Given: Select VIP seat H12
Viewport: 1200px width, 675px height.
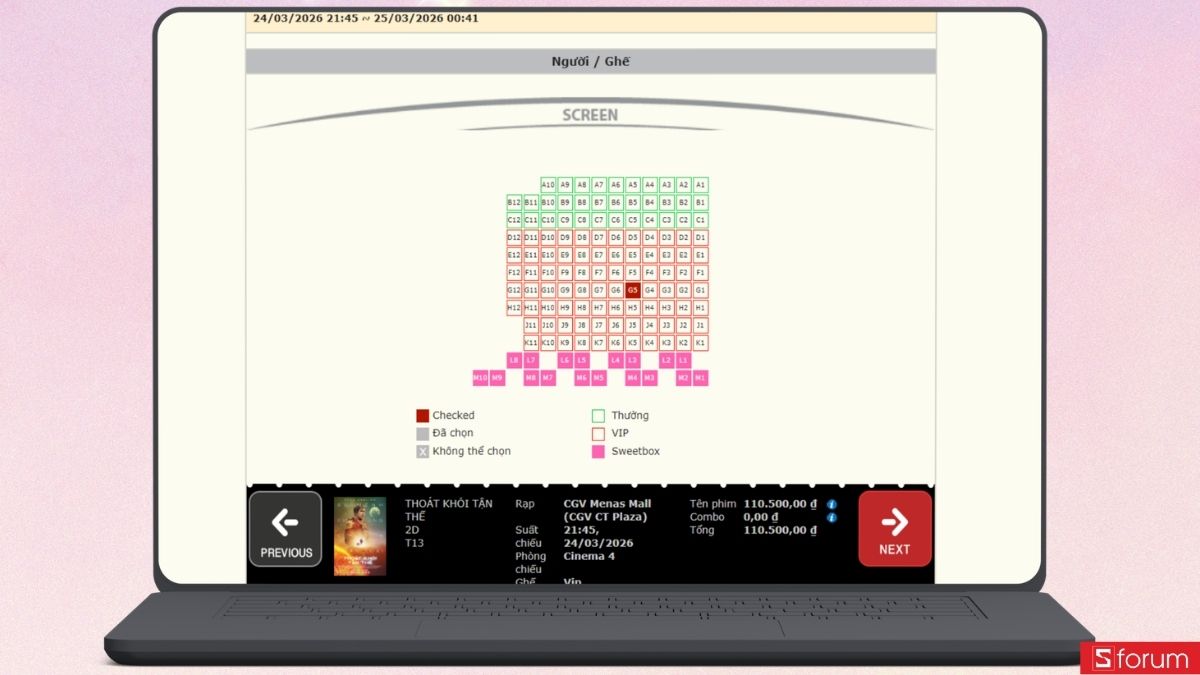Looking at the screenshot, I should coord(514,307).
